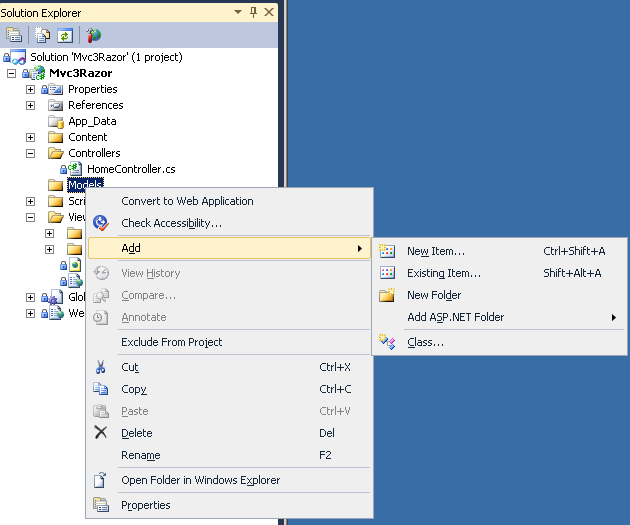
Task: Collapse the Controllers folder
Action: 30,153
